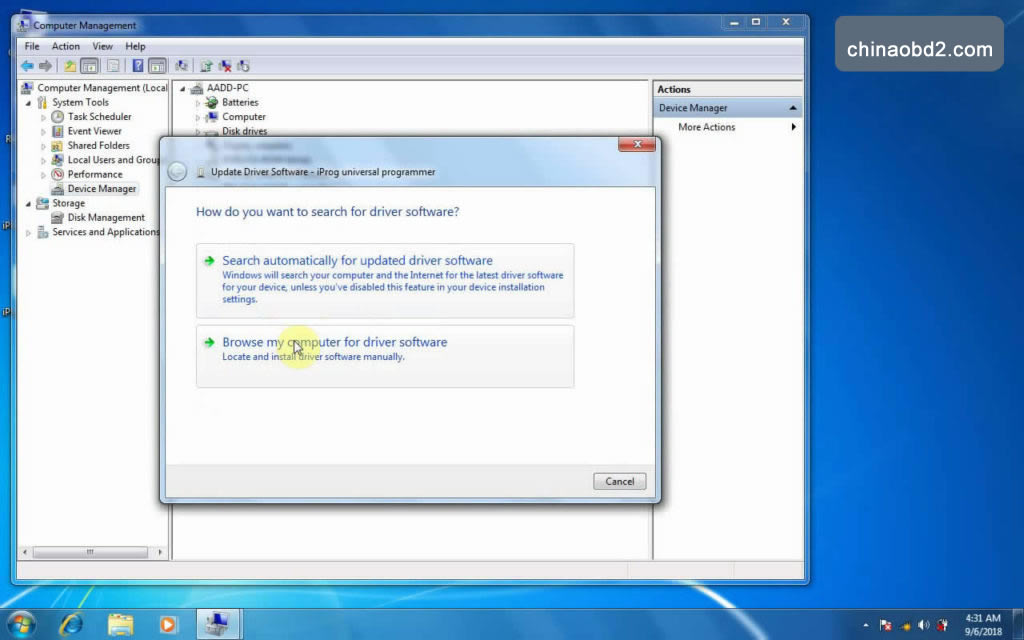
Task: Collapse the Device Manager actions section
Action: [x=793, y=108]
